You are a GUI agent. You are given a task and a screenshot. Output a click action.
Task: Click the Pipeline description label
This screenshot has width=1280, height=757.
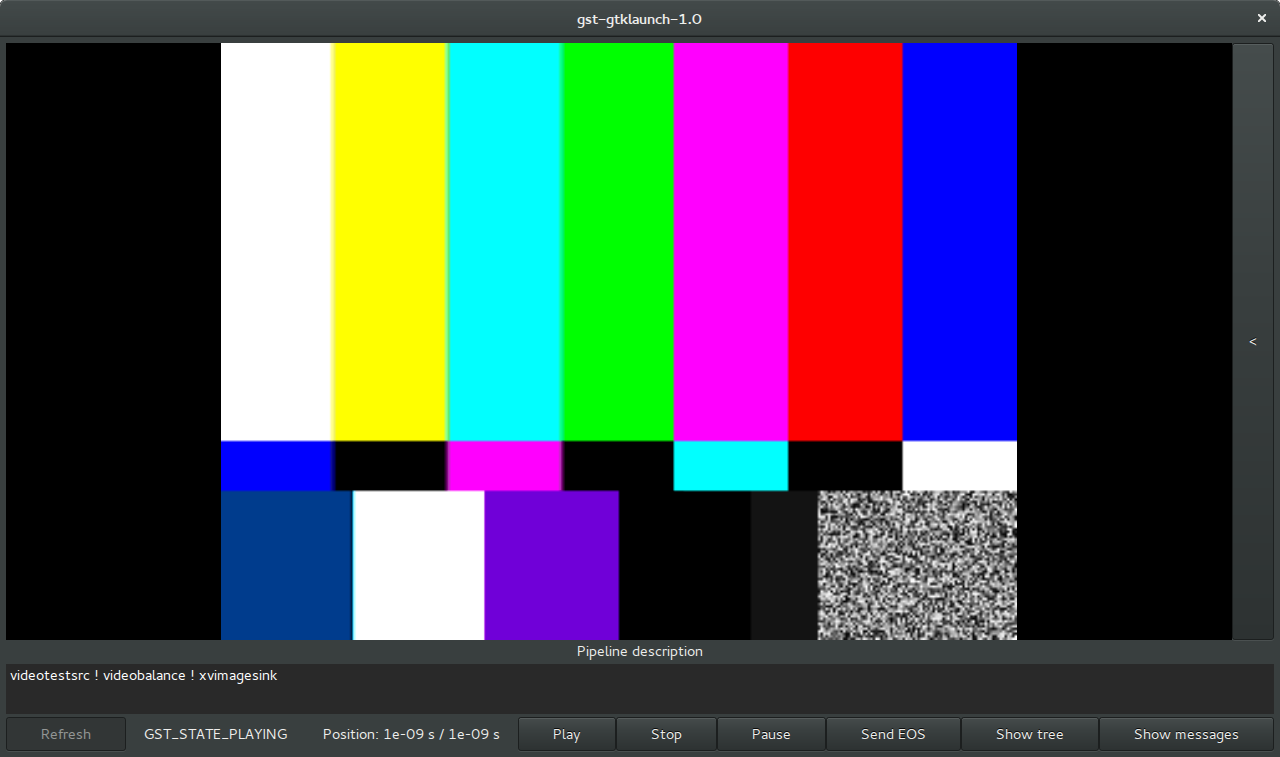point(639,651)
